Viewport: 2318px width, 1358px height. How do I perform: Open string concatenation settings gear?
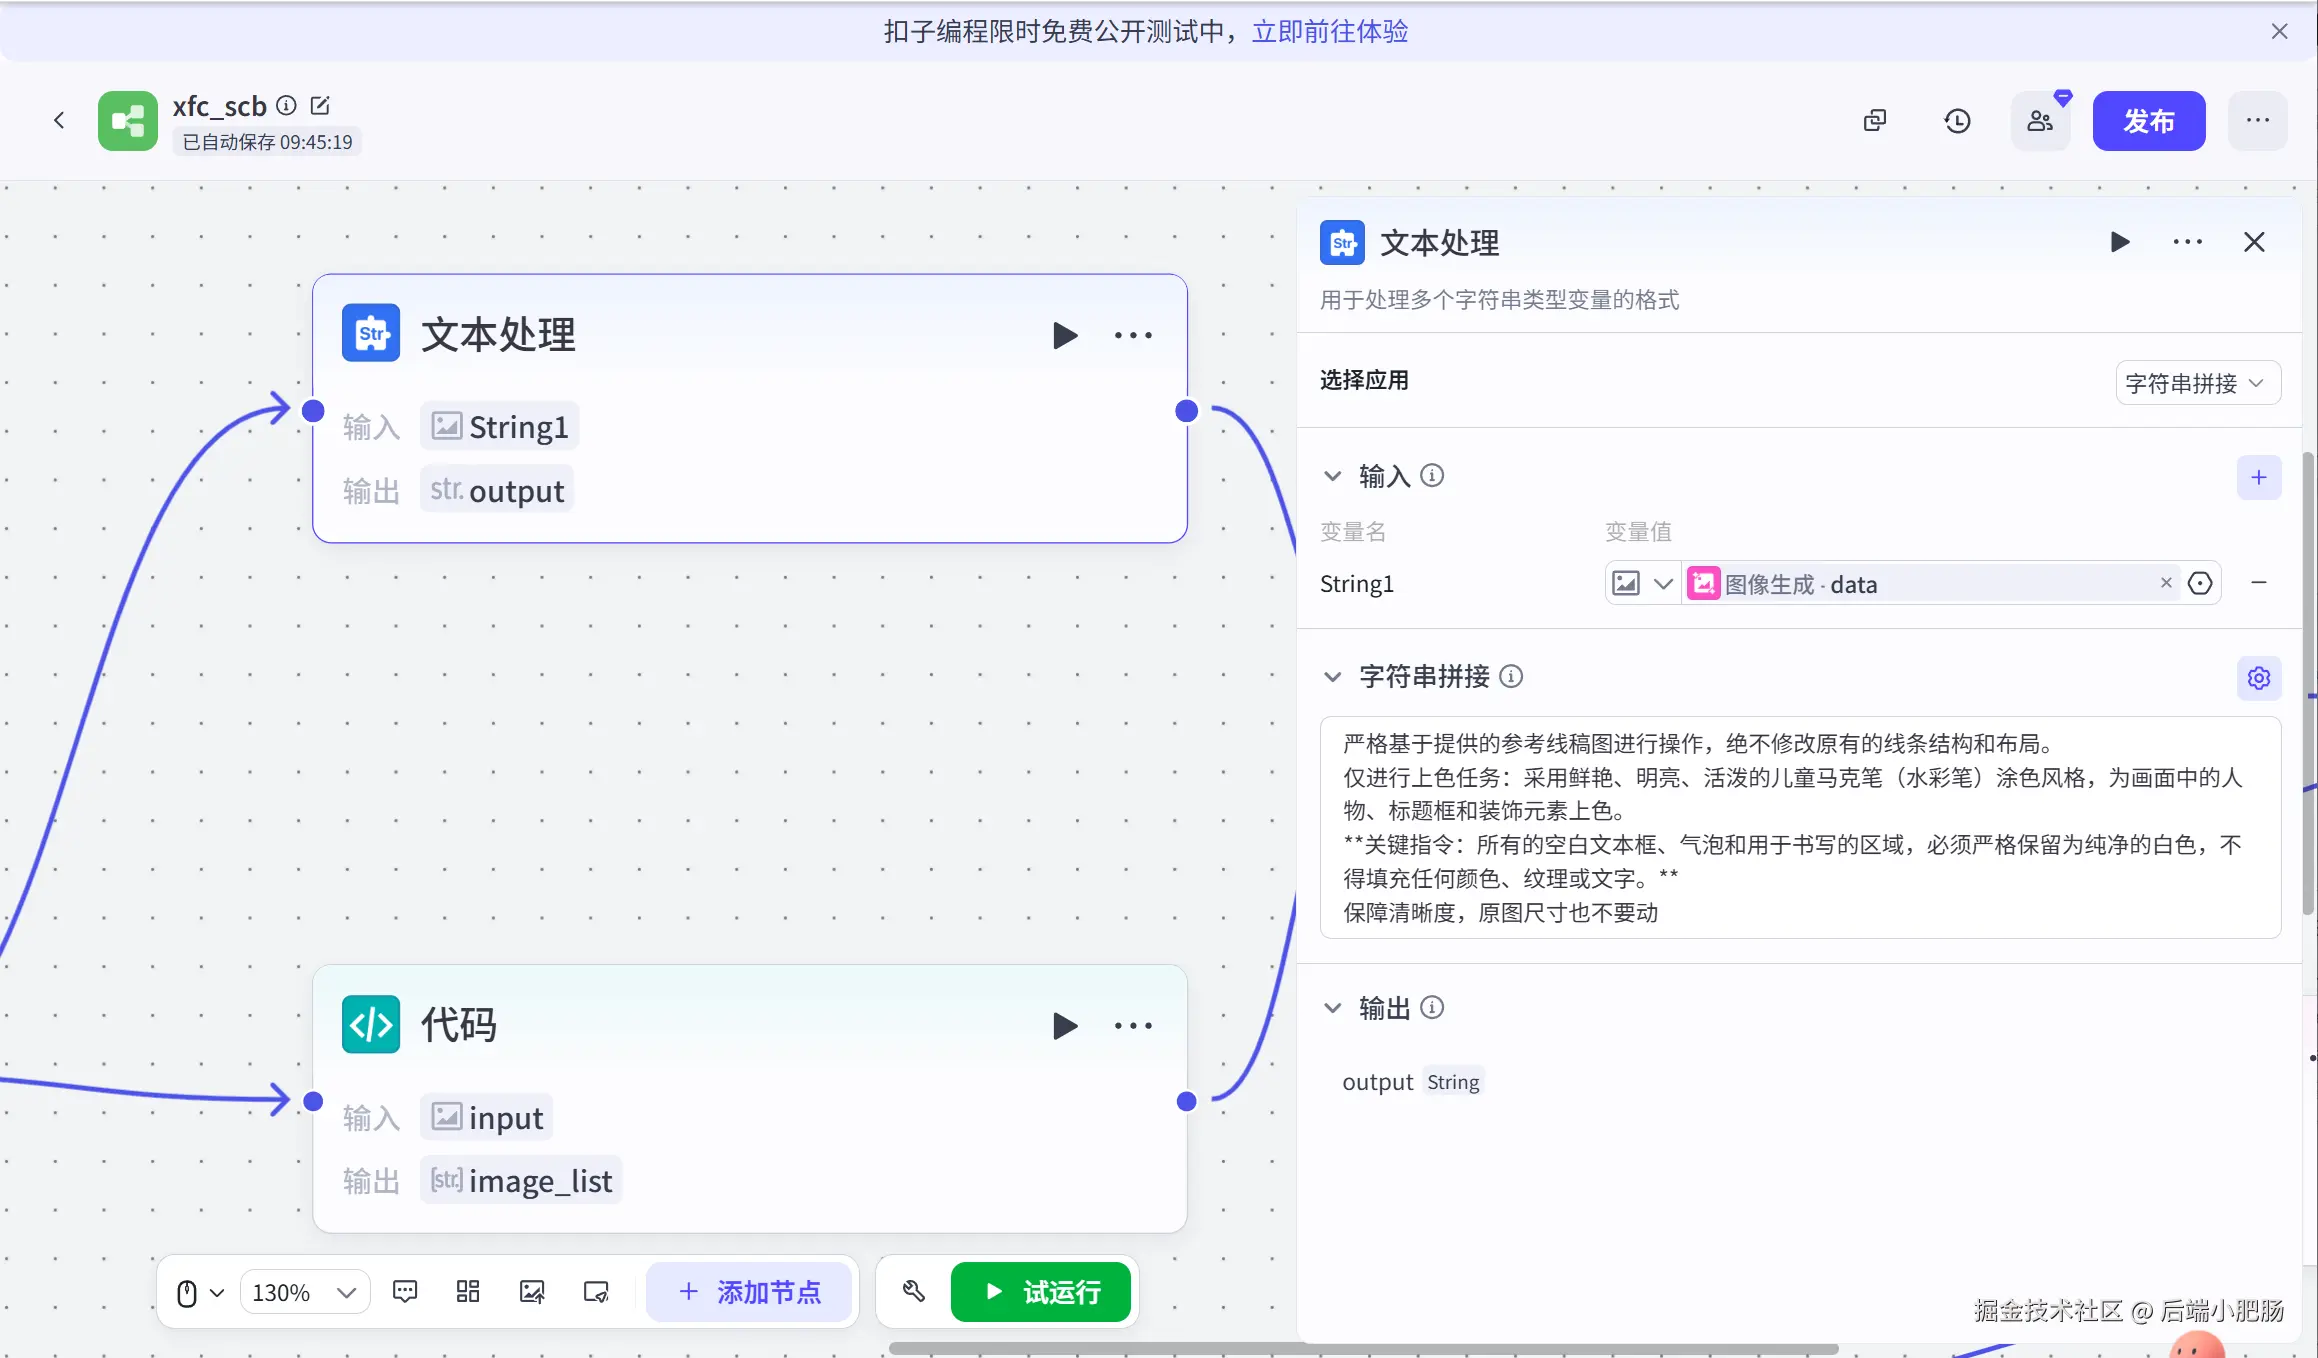(2258, 678)
